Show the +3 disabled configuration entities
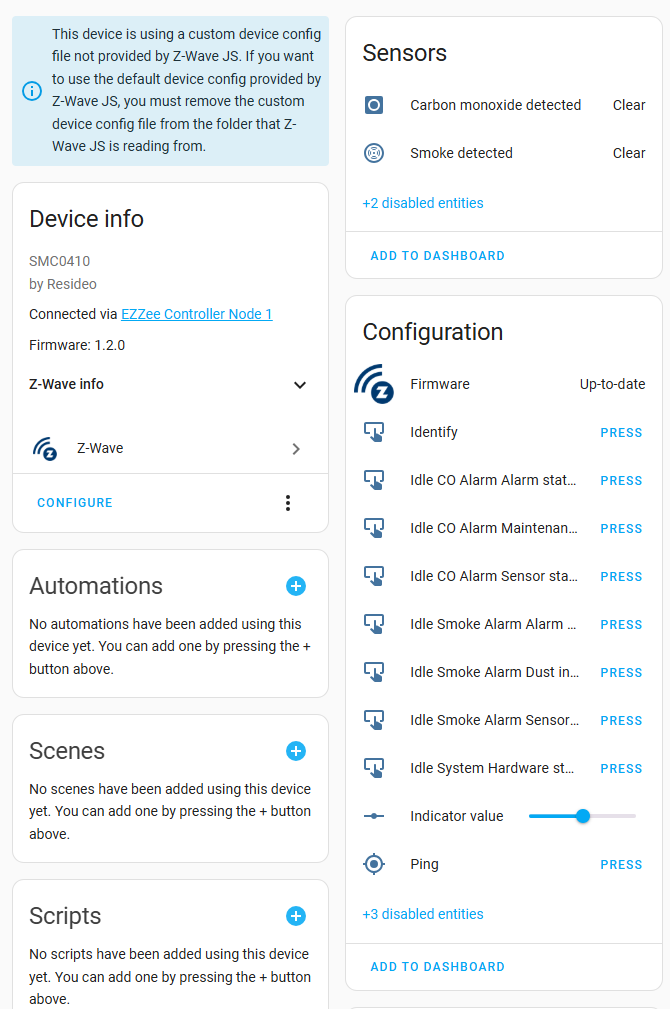This screenshot has height=1009, width=670. [x=423, y=914]
